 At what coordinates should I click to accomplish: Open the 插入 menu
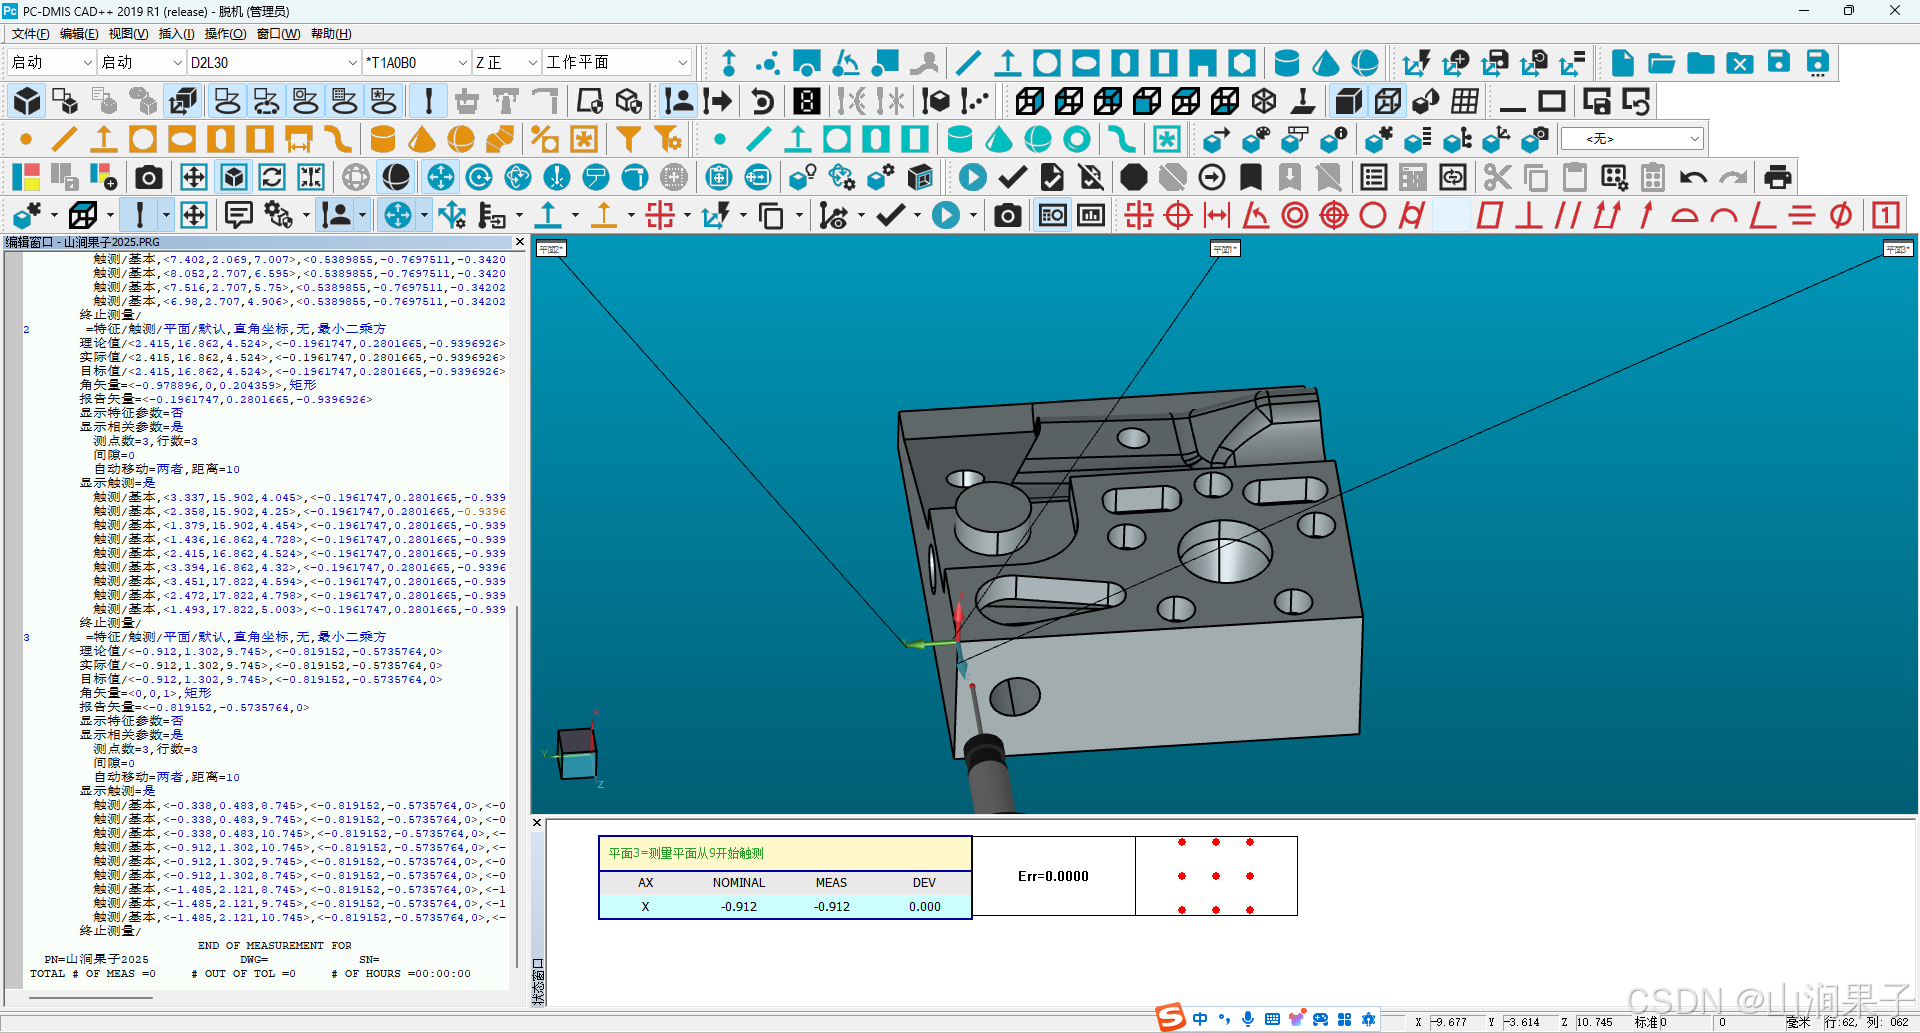click(x=176, y=34)
